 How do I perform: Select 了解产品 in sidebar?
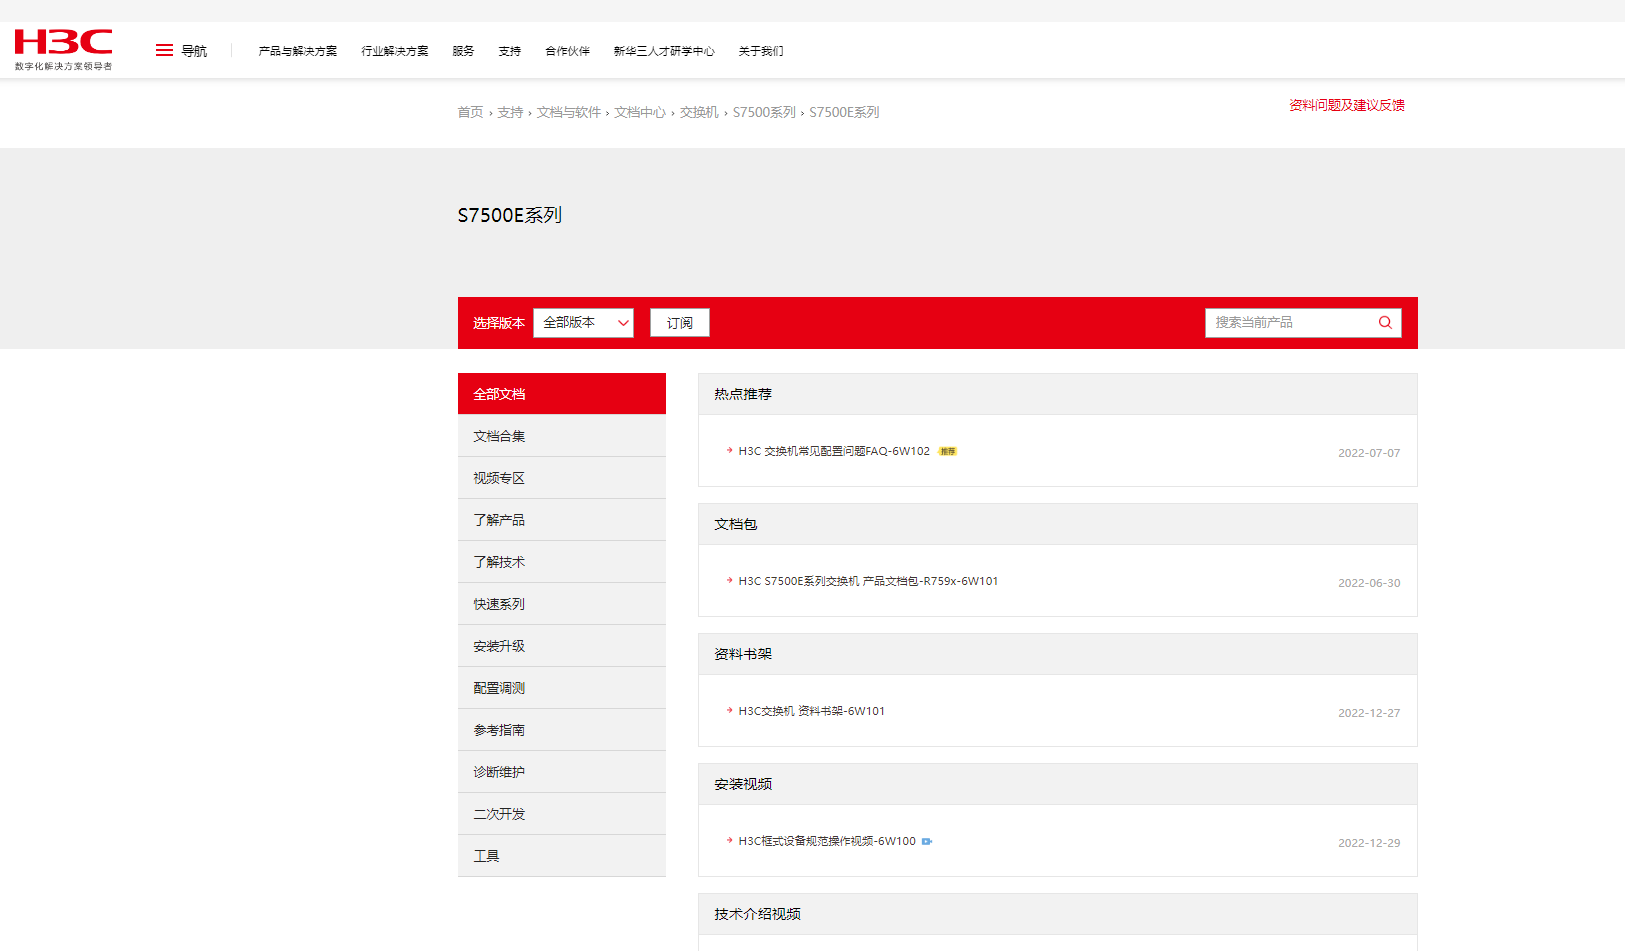(562, 520)
